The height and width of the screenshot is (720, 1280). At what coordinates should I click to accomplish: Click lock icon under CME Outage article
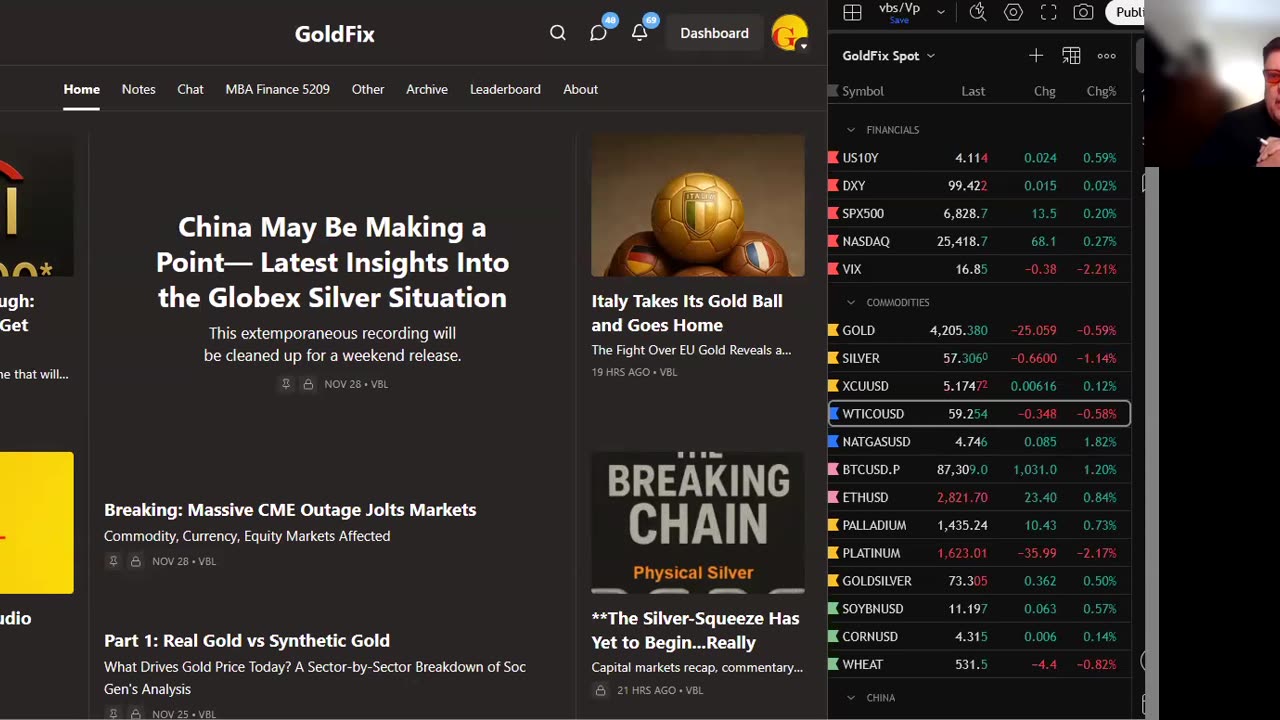[x=135, y=561]
